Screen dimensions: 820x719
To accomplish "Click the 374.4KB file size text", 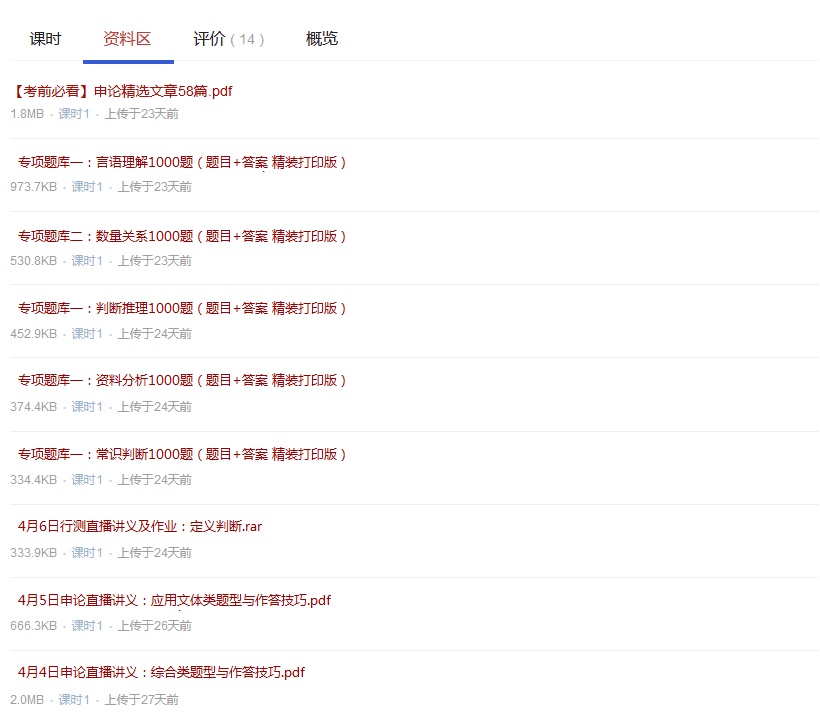I will 33,407.
